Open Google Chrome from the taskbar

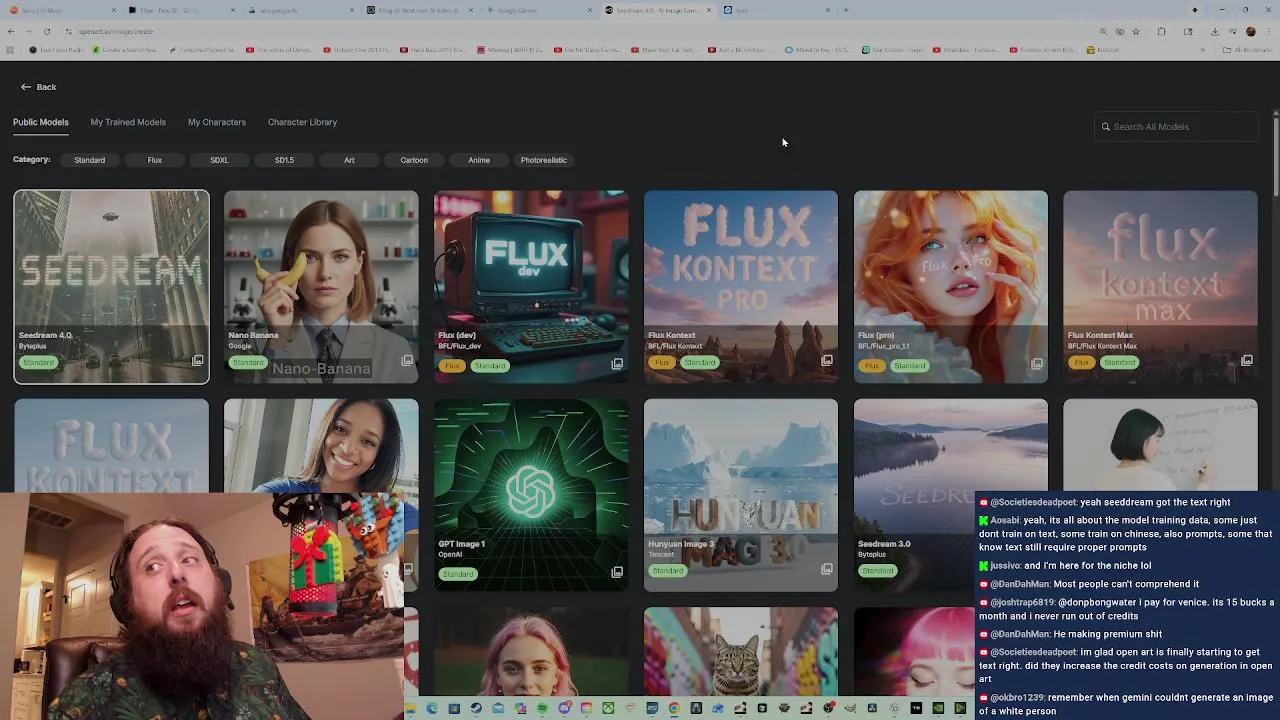[x=674, y=708]
